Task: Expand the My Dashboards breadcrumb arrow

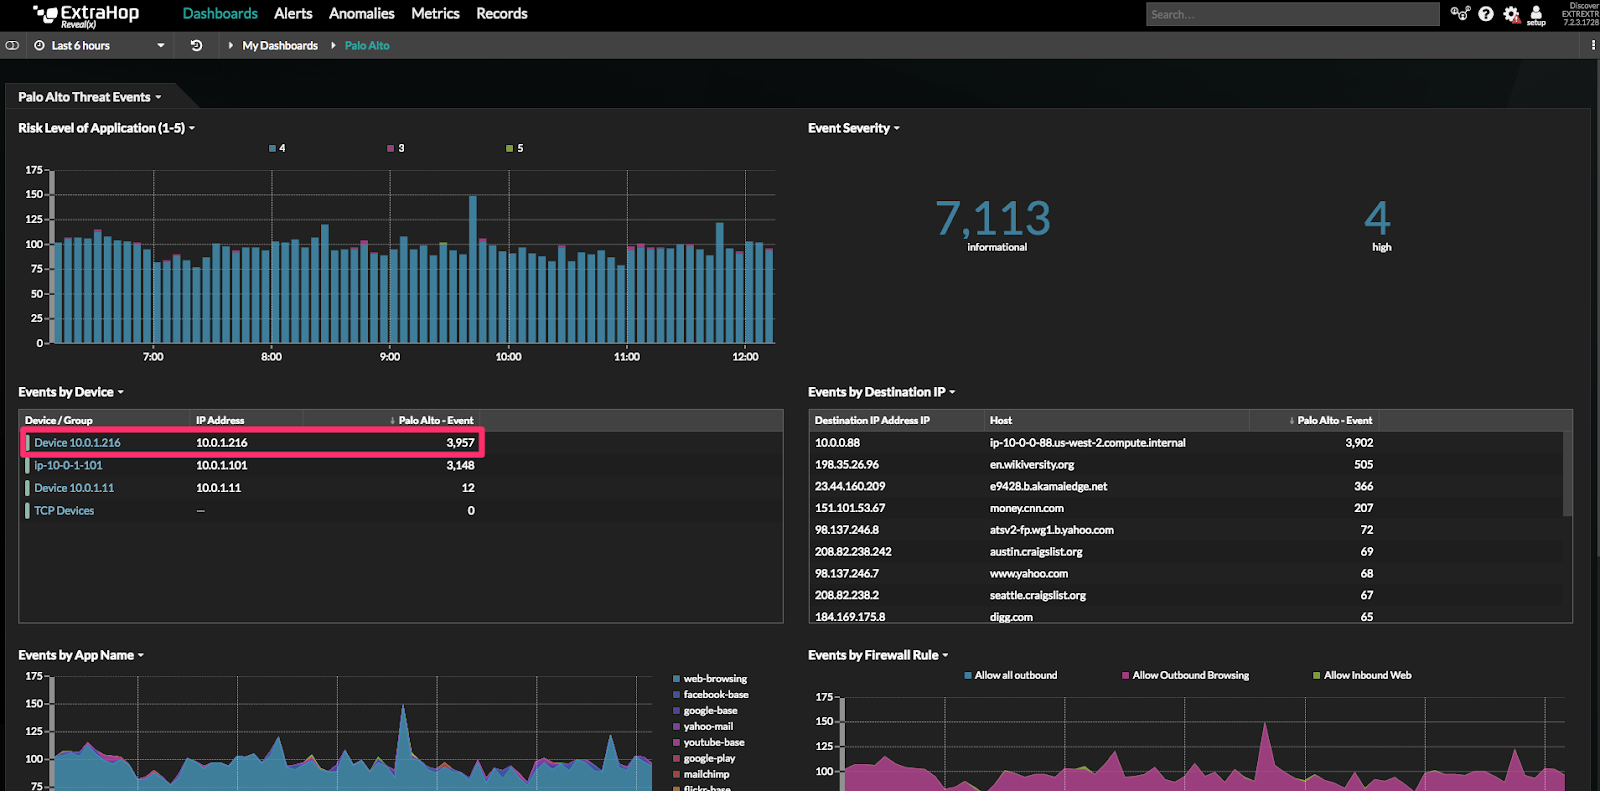Action: (231, 45)
